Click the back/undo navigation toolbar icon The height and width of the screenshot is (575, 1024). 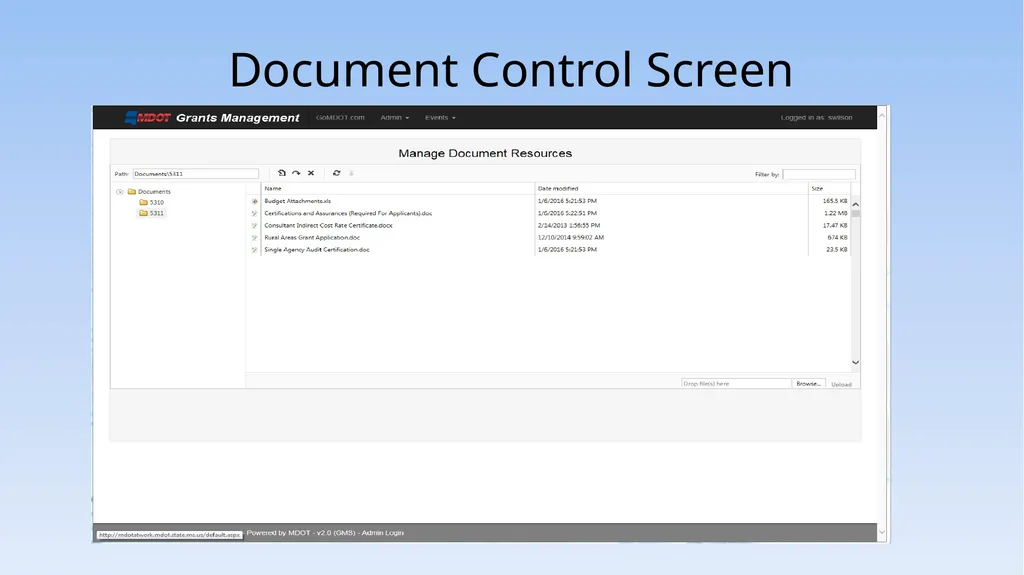pyautogui.click(x=281, y=173)
